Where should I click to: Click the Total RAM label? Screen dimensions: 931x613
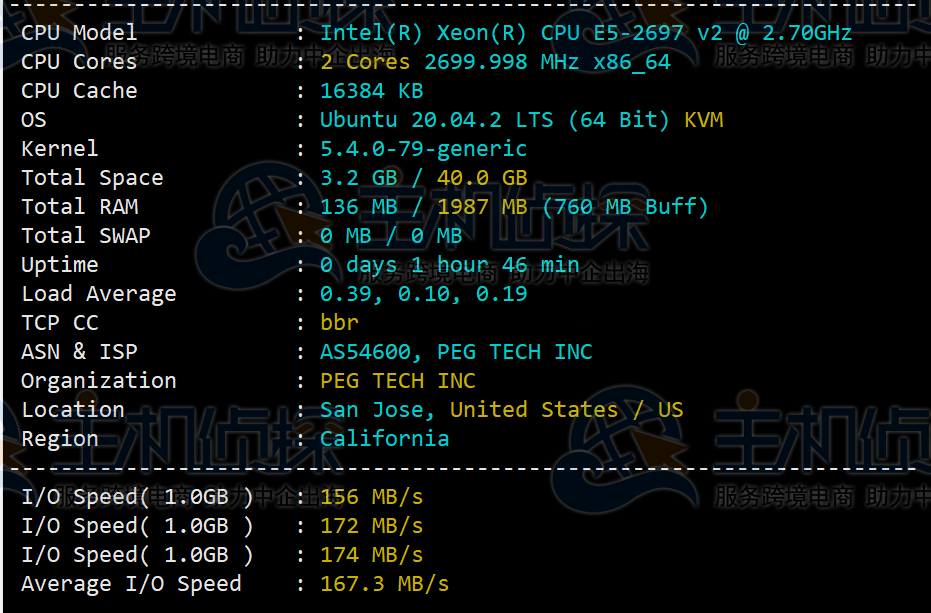coord(80,207)
